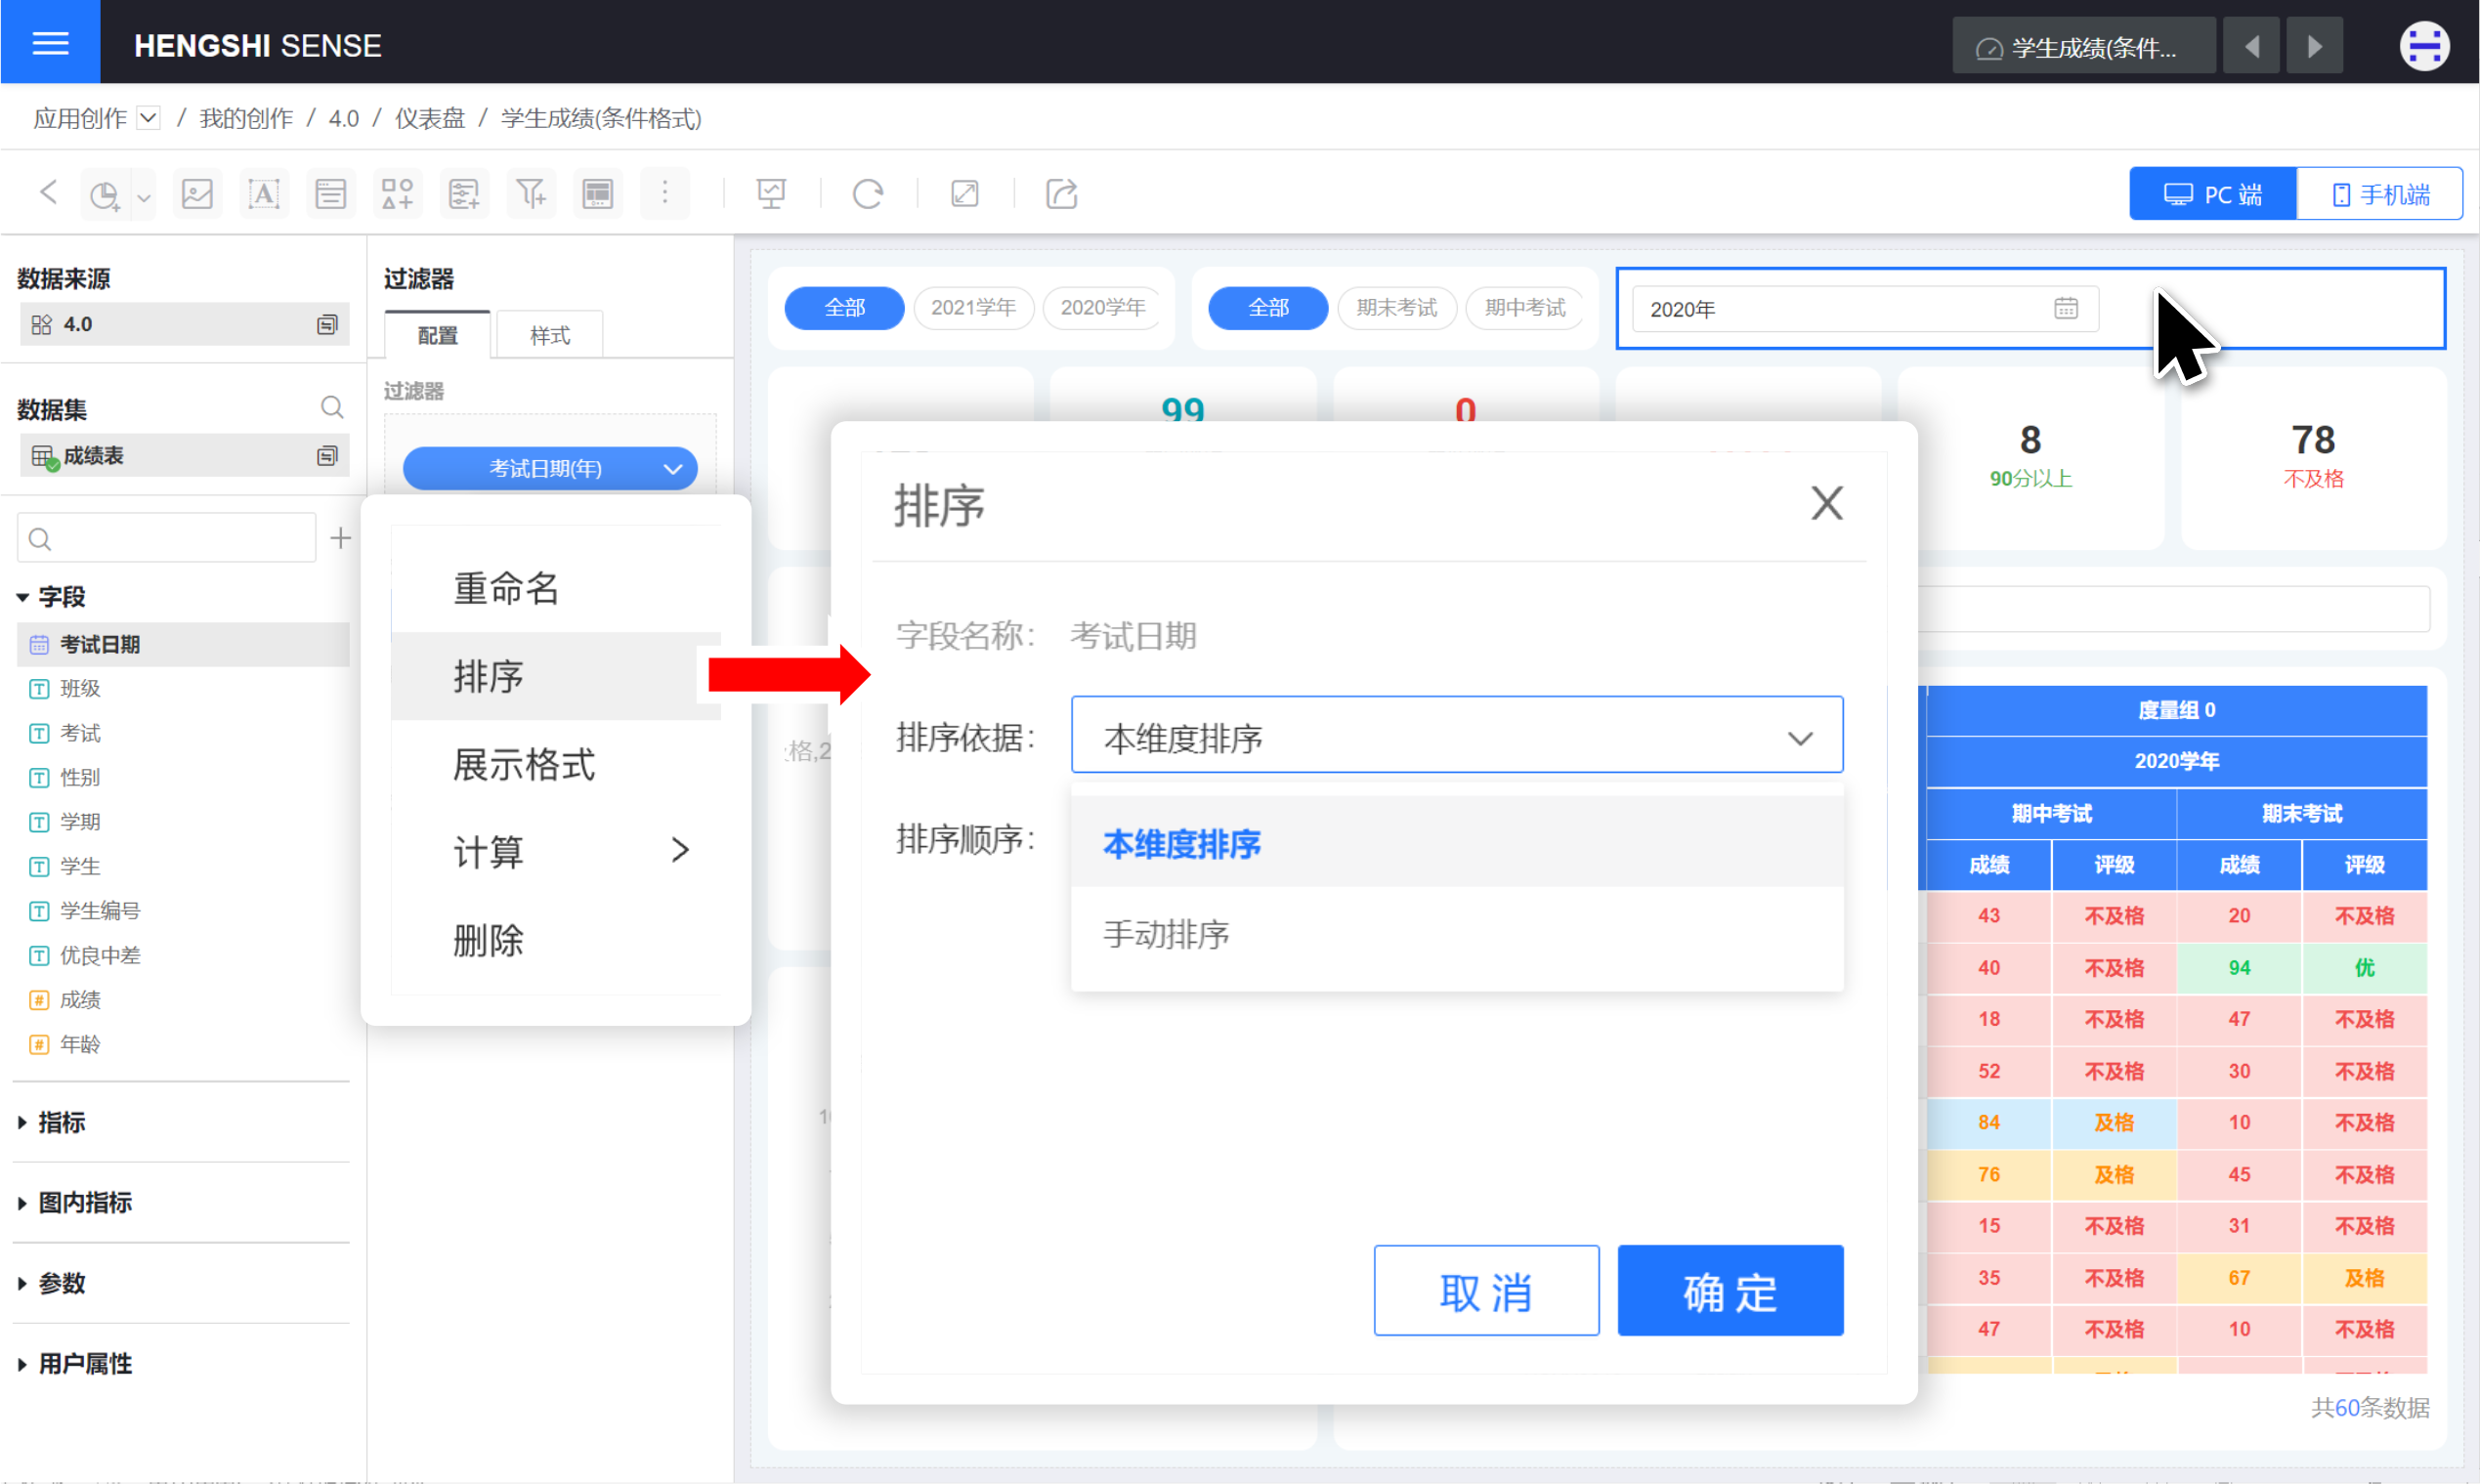Open calendar picker in 2020年 field
This screenshot has height=1484, width=2480.
[x=2065, y=309]
